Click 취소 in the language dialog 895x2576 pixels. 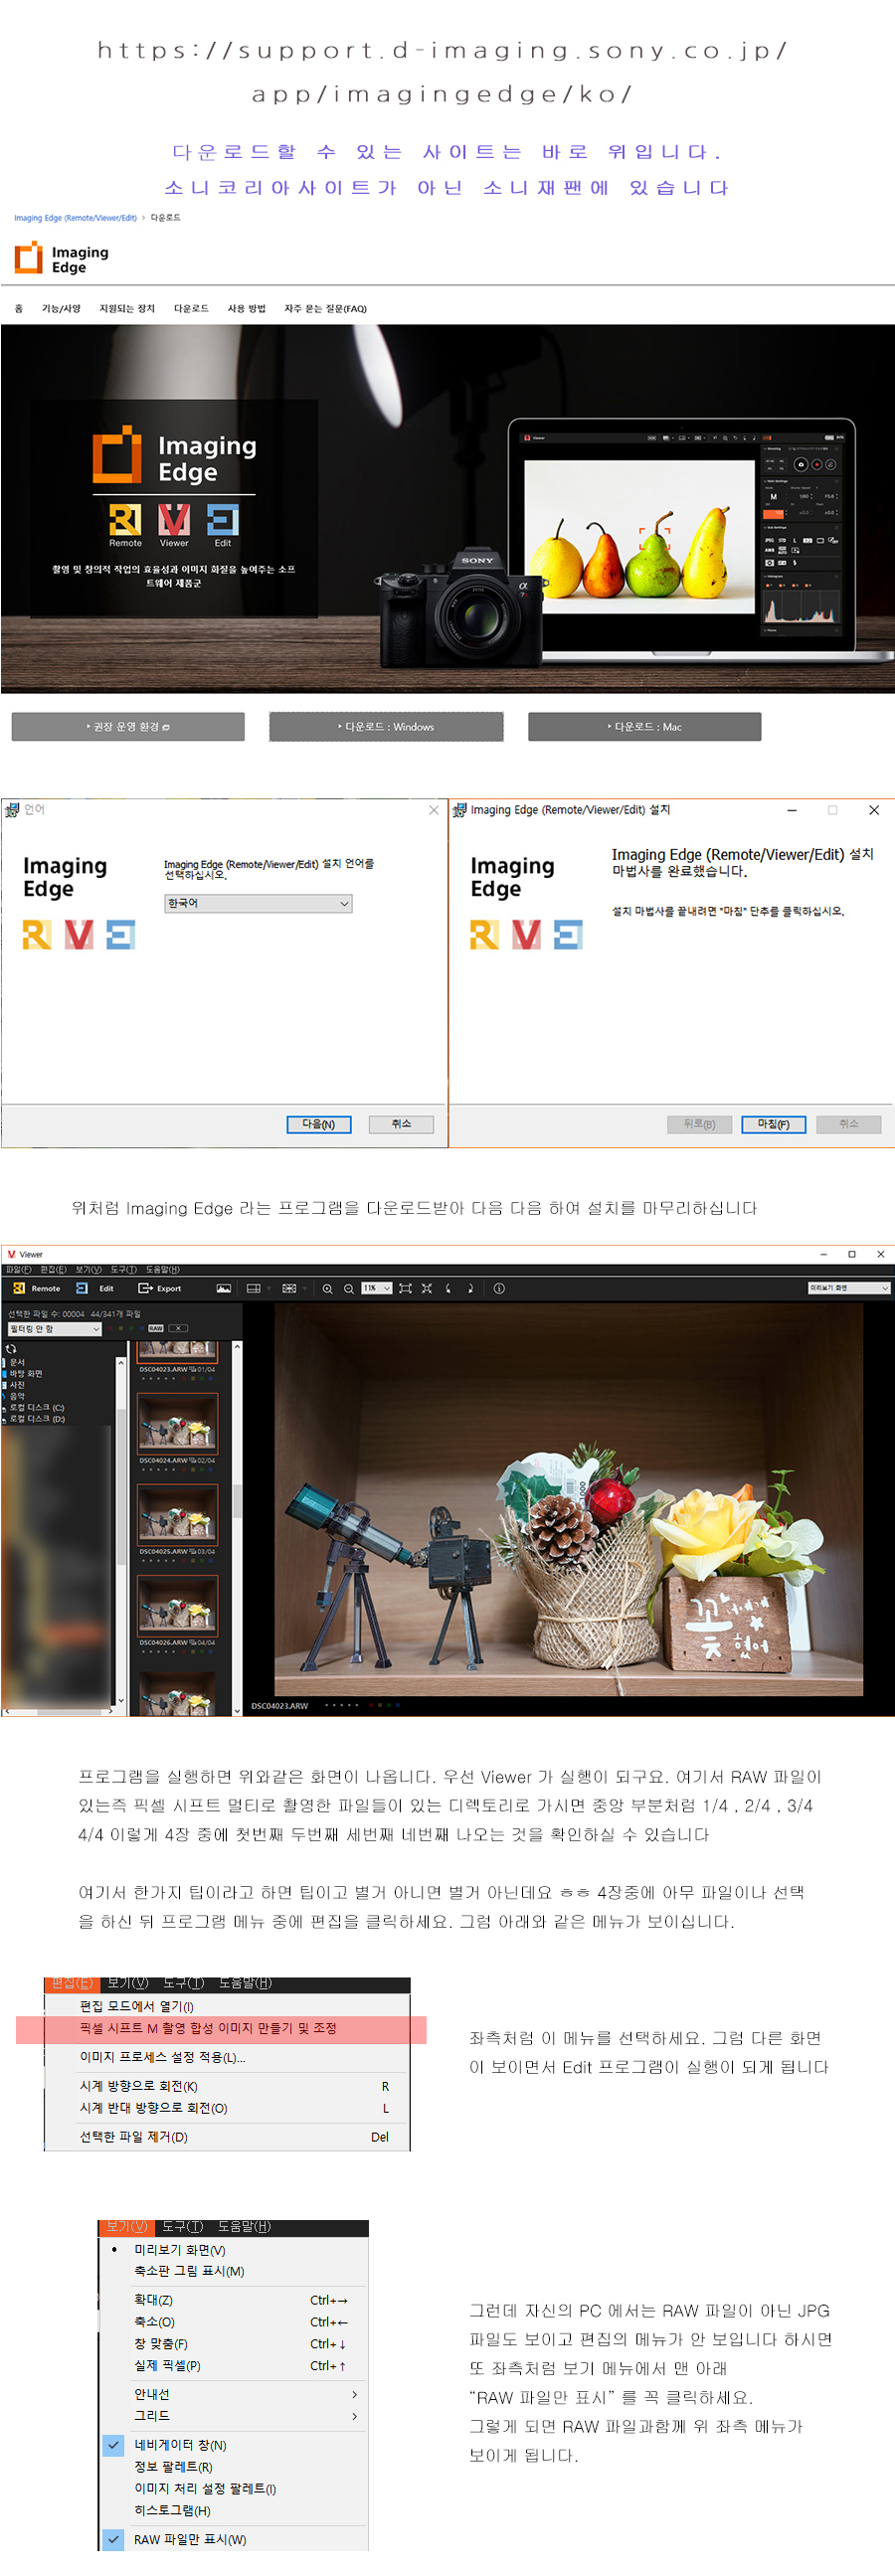click(401, 1124)
